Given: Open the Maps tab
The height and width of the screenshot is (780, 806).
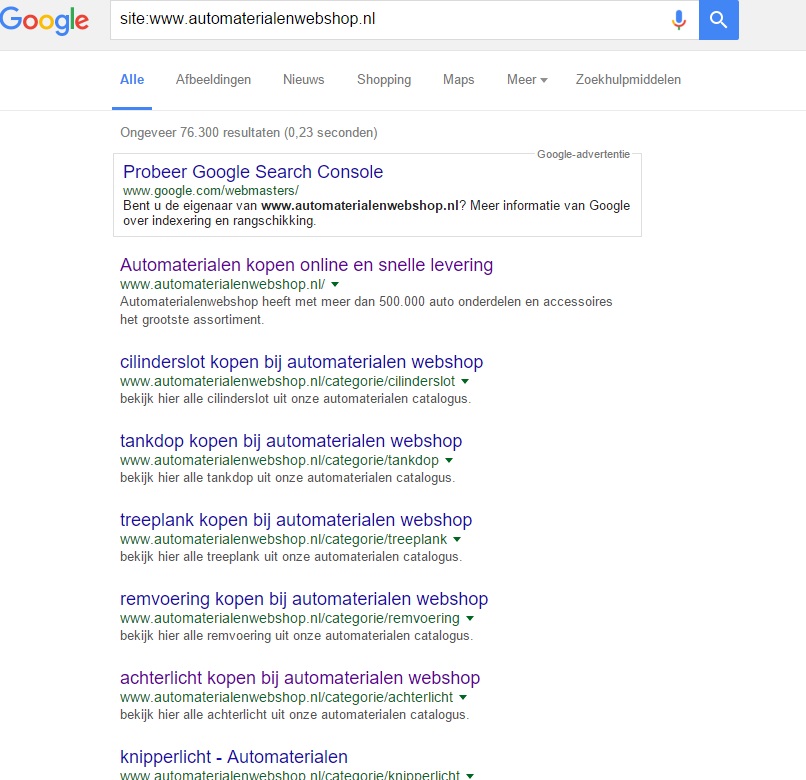Looking at the screenshot, I should tap(459, 80).
